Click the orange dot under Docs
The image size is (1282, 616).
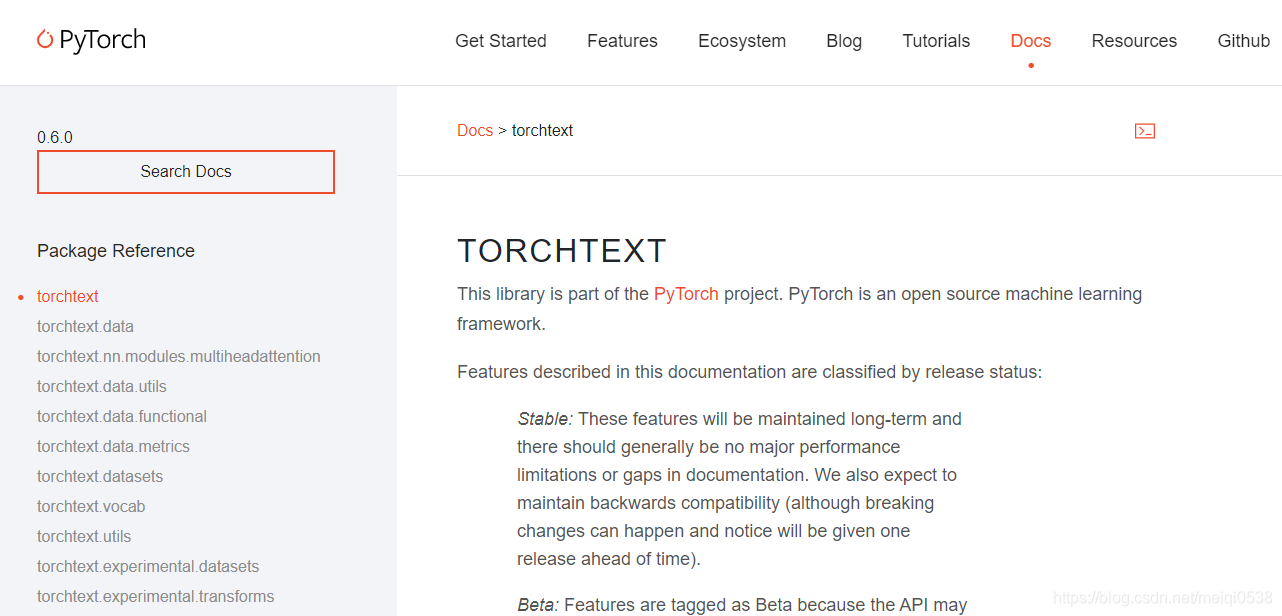tap(1030, 64)
